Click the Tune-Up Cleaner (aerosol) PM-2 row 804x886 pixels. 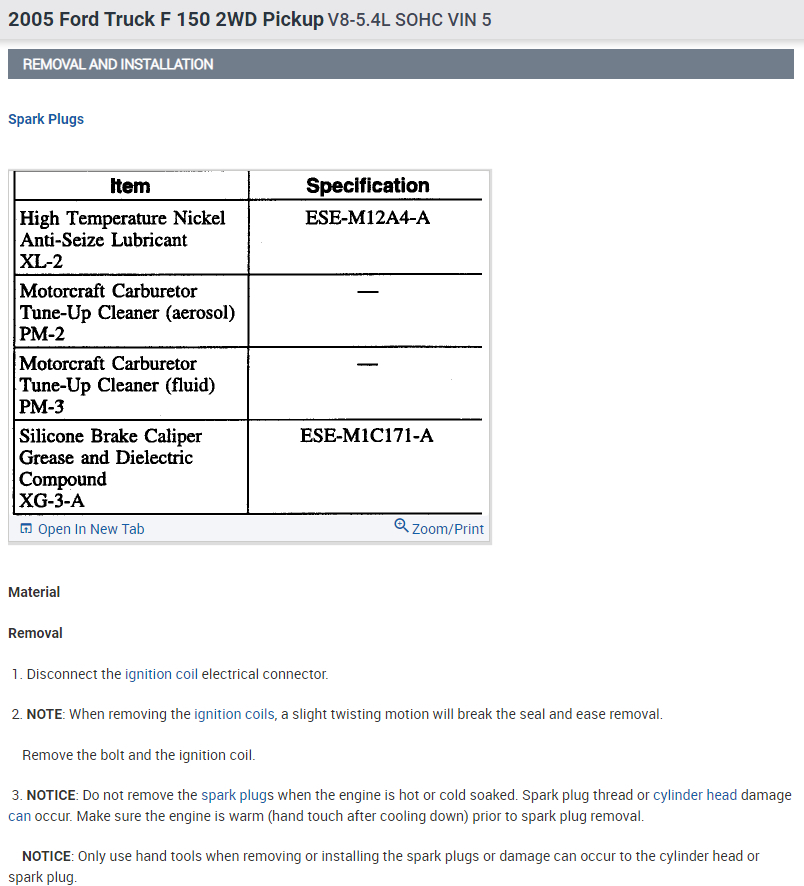point(127,312)
